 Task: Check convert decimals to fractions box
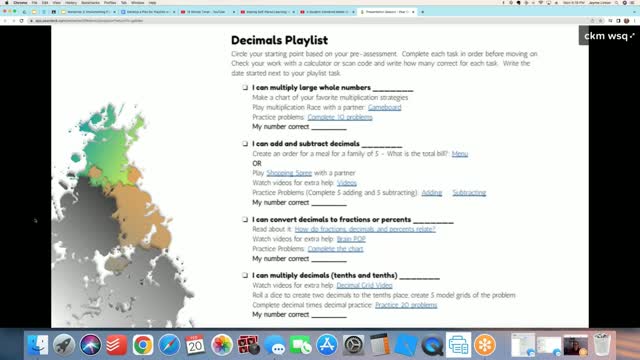pyautogui.click(x=245, y=220)
